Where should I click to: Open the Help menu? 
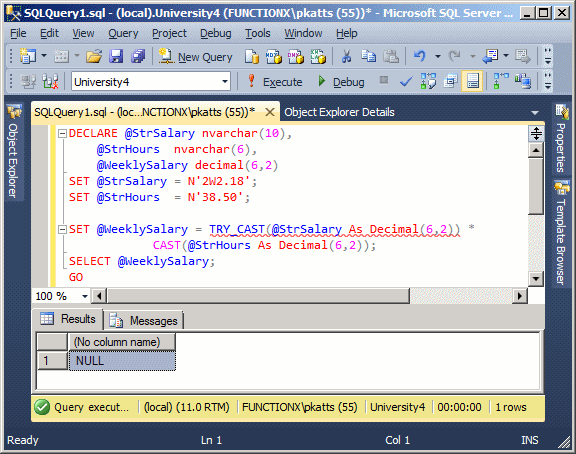point(346,33)
